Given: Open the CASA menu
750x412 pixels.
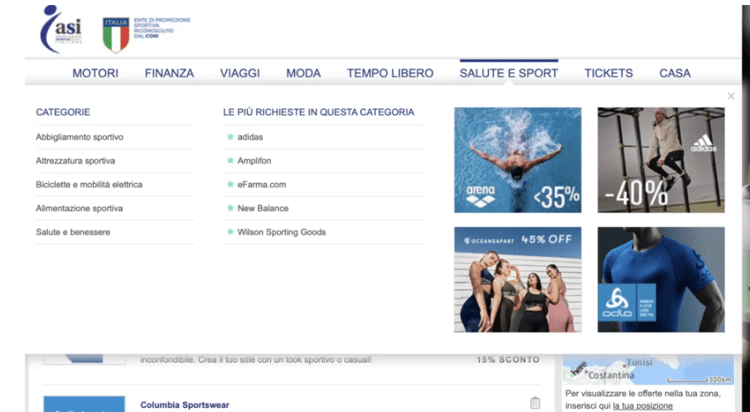Looking at the screenshot, I should pyautogui.click(x=675, y=73).
